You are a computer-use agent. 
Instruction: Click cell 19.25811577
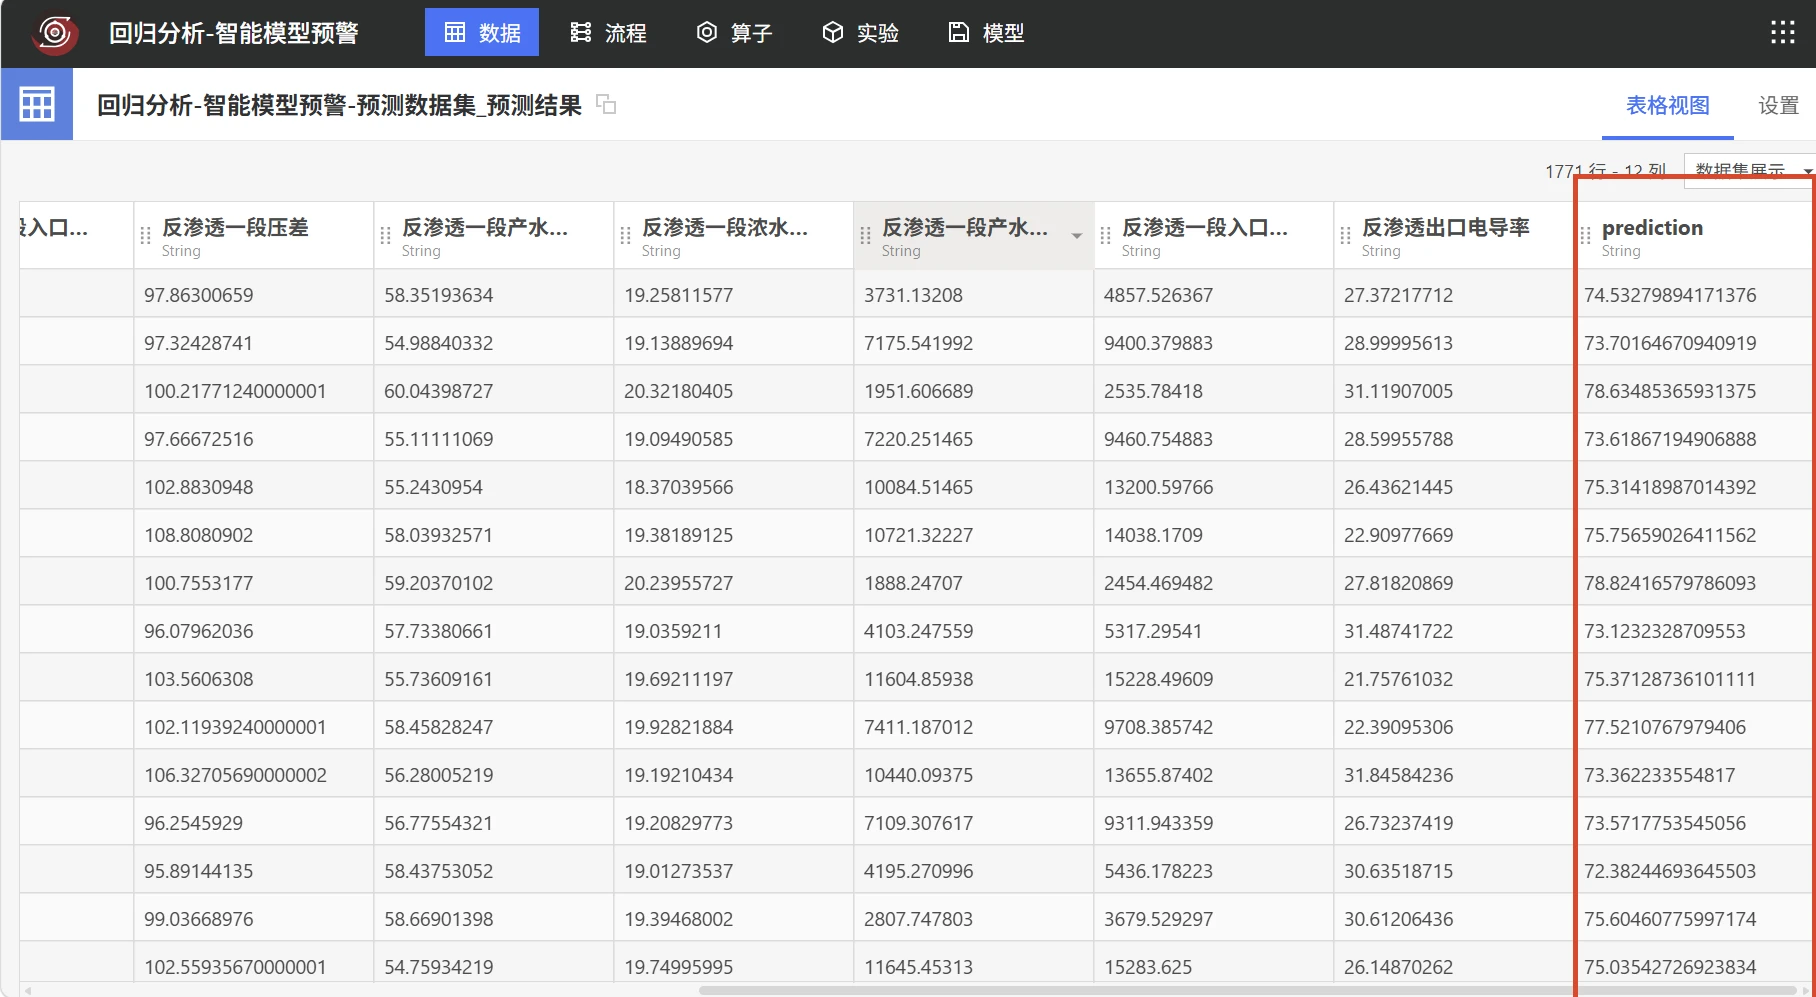(x=734, y=295)
